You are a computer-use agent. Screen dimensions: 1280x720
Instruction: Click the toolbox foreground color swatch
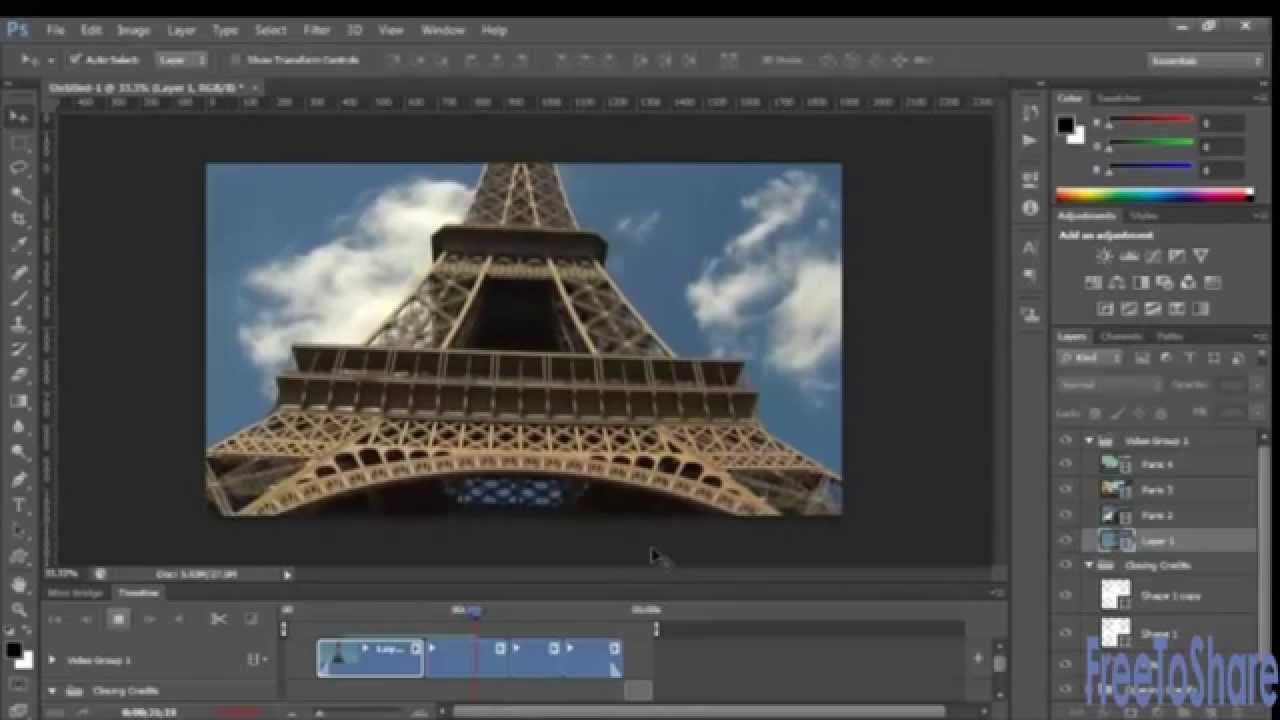click(13, 650)
